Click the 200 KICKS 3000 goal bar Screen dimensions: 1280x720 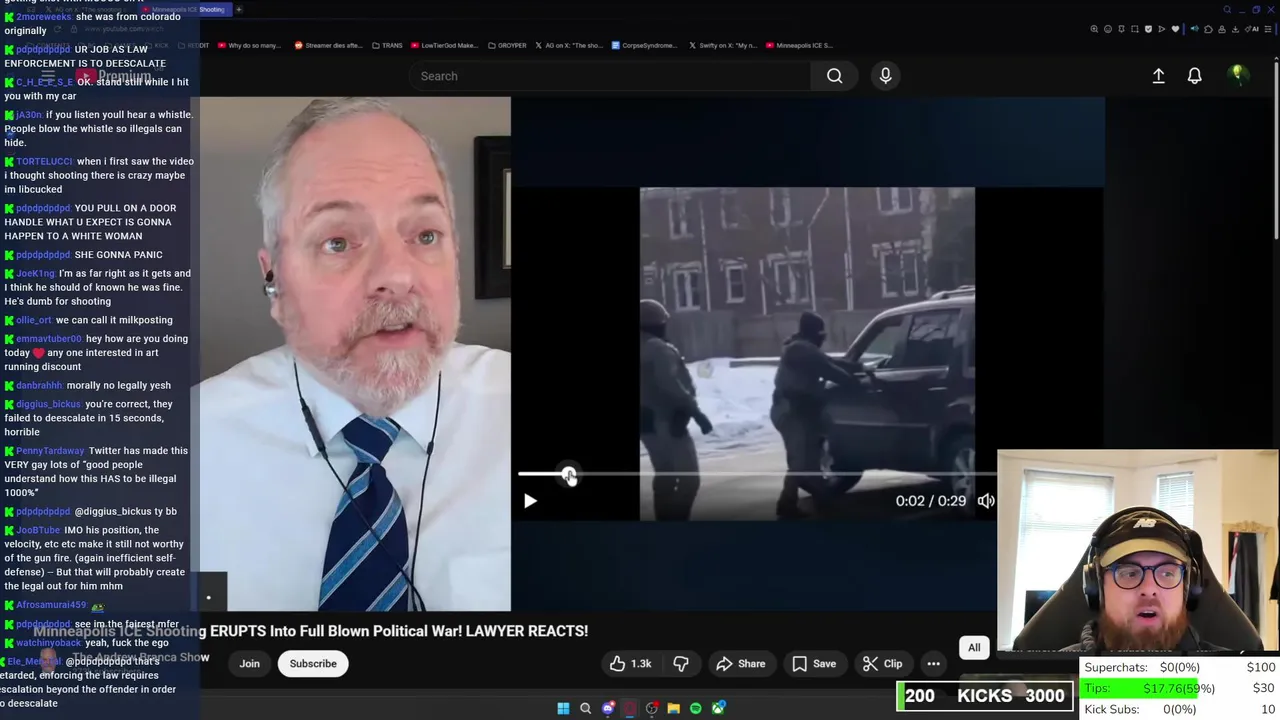click(x=985, y=696)
